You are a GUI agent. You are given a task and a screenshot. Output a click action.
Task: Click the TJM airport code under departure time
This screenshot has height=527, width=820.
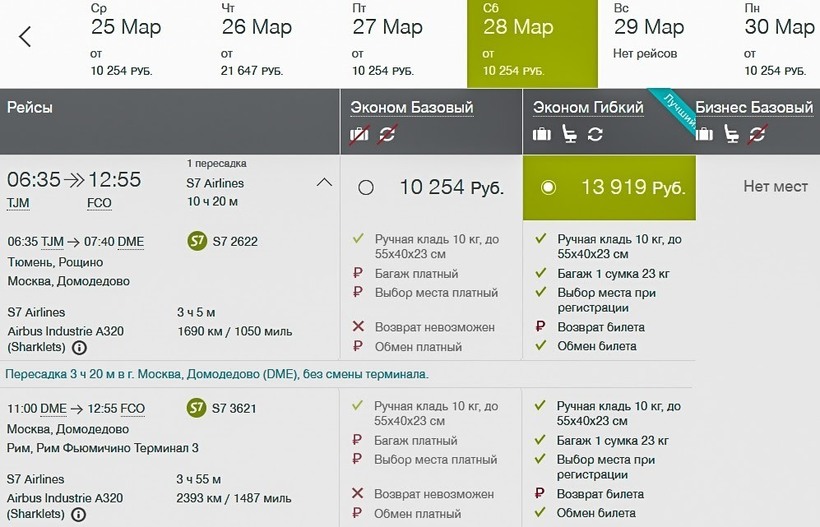pos(18,203)
